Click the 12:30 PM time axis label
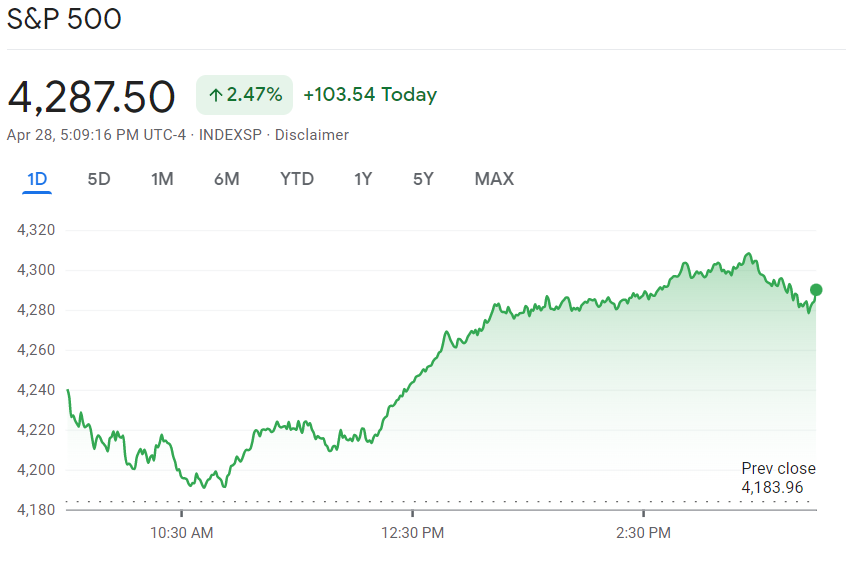The image size is (846, 564). 413,533
